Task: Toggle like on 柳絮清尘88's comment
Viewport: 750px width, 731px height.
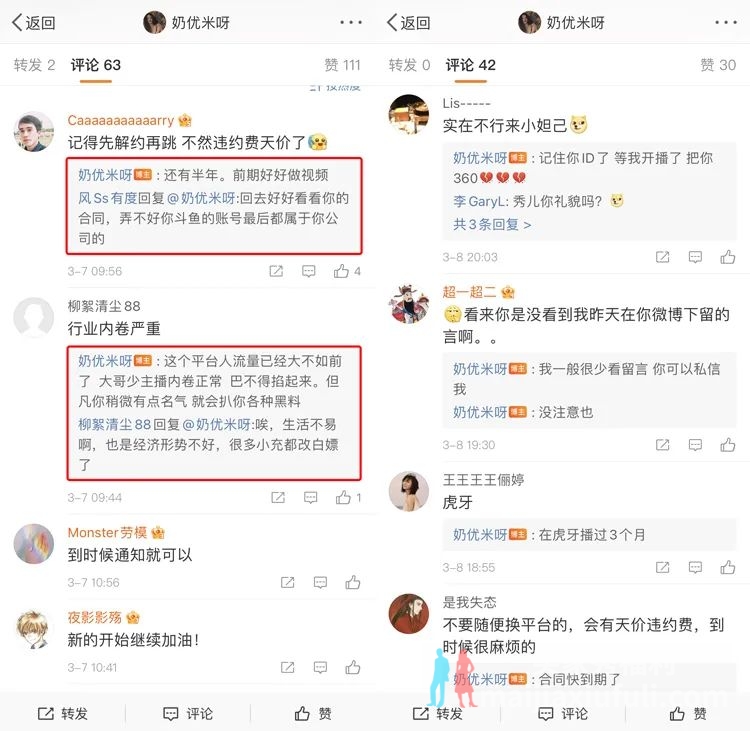Action: [343, 498]
